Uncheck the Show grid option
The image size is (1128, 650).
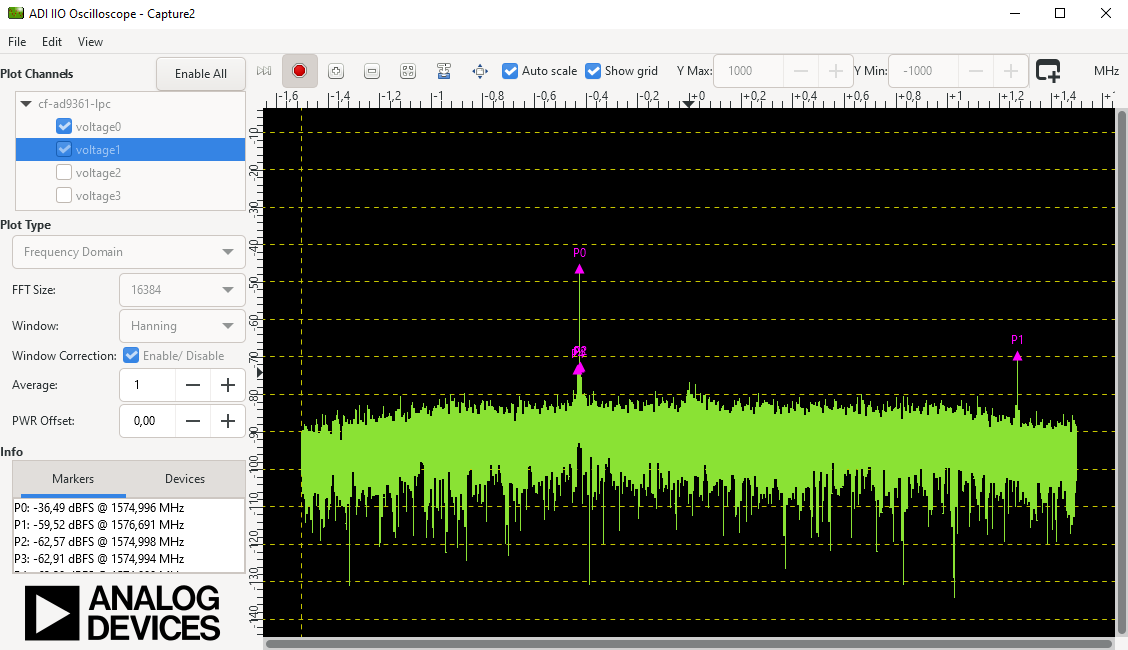593,71
